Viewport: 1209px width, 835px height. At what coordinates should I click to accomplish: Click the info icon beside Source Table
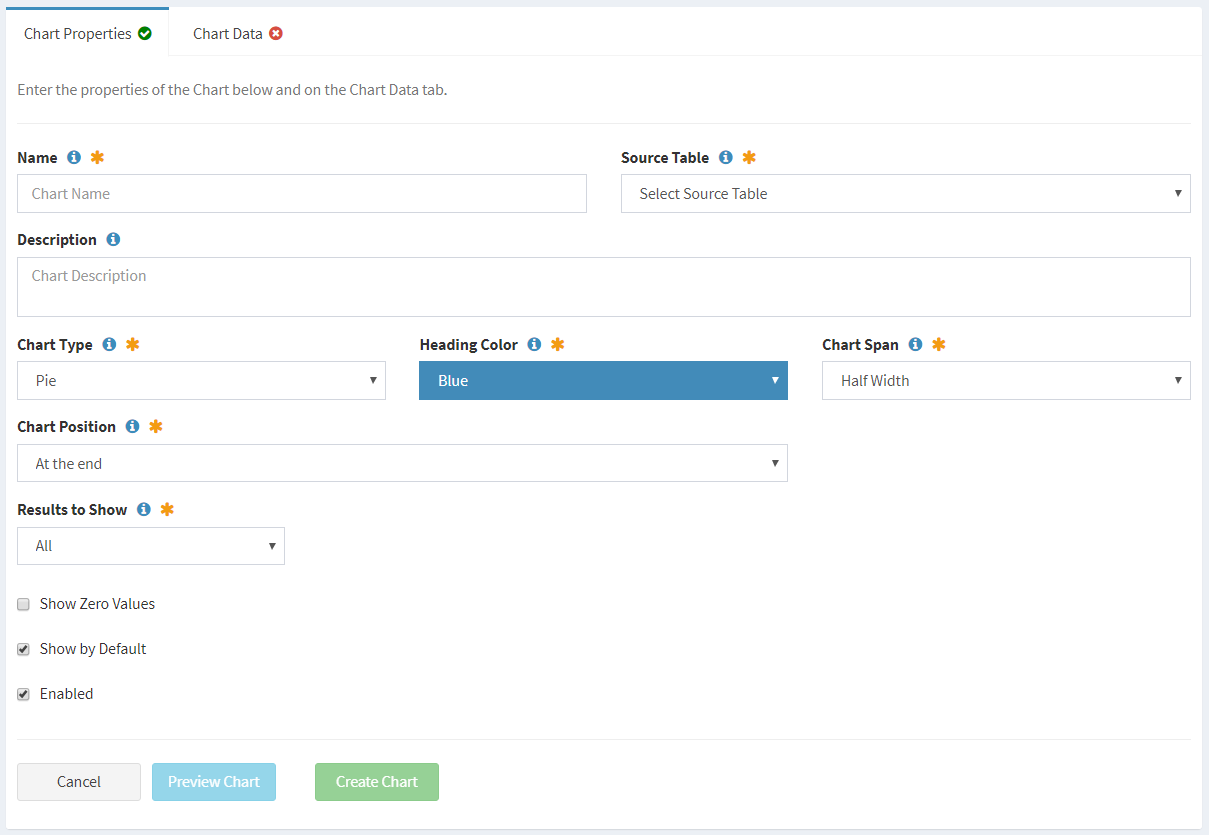(725, 157)
